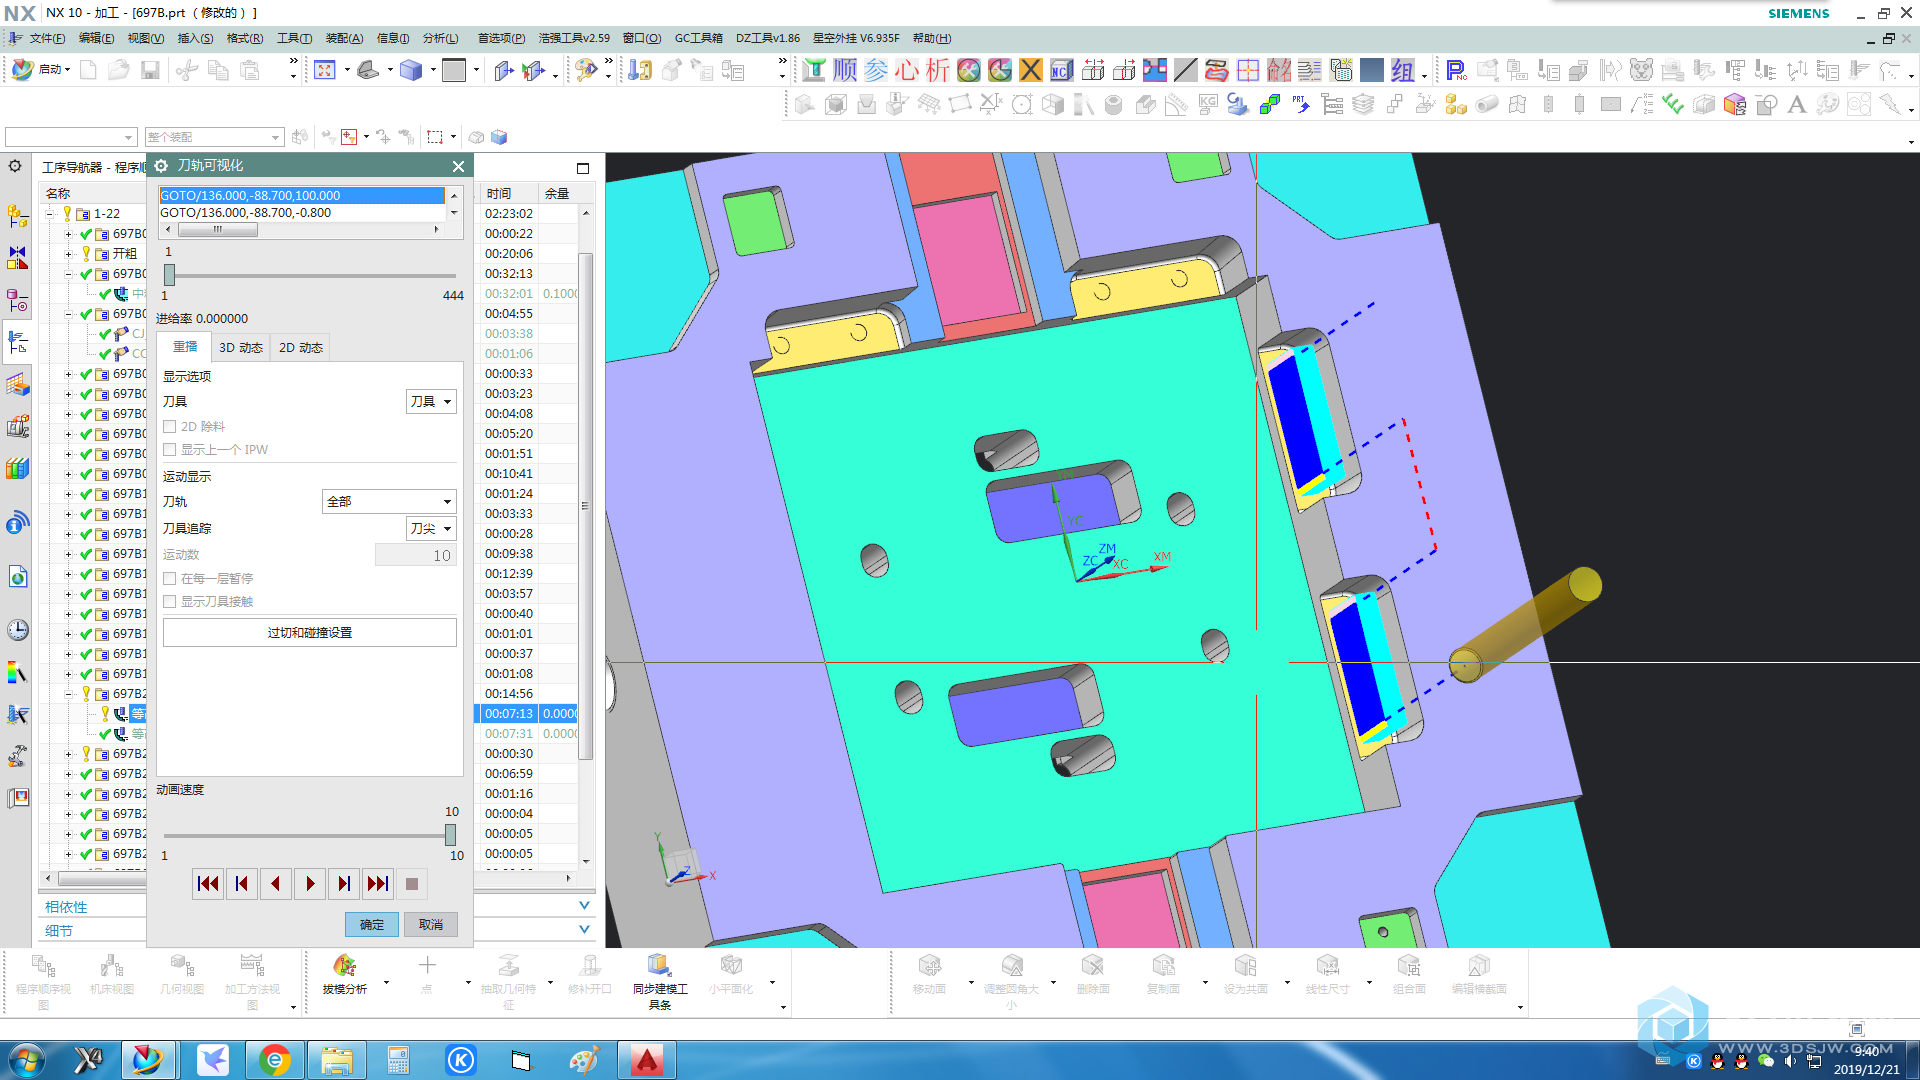
Task: Click the 组 custom tool icon
Action: 1403,70
